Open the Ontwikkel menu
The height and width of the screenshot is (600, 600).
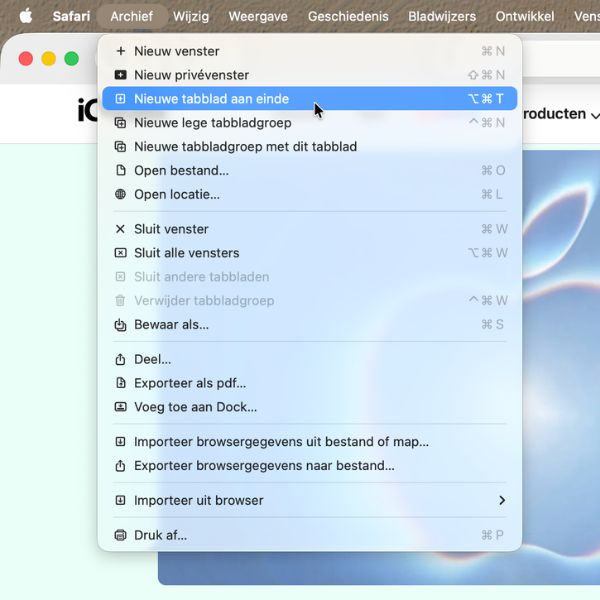click(x=525, y=16)
